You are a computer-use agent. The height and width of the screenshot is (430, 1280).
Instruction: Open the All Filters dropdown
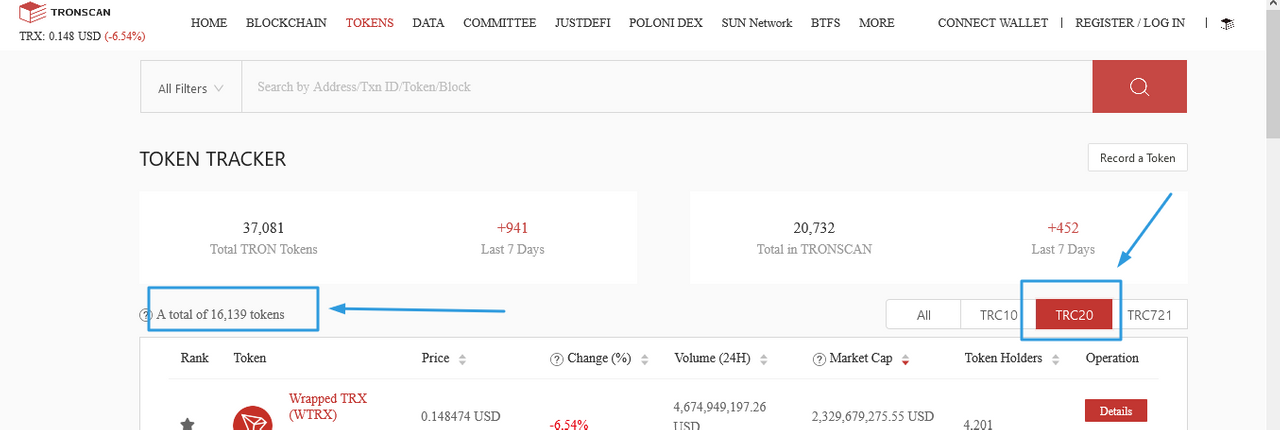click(x=190, y=88)
